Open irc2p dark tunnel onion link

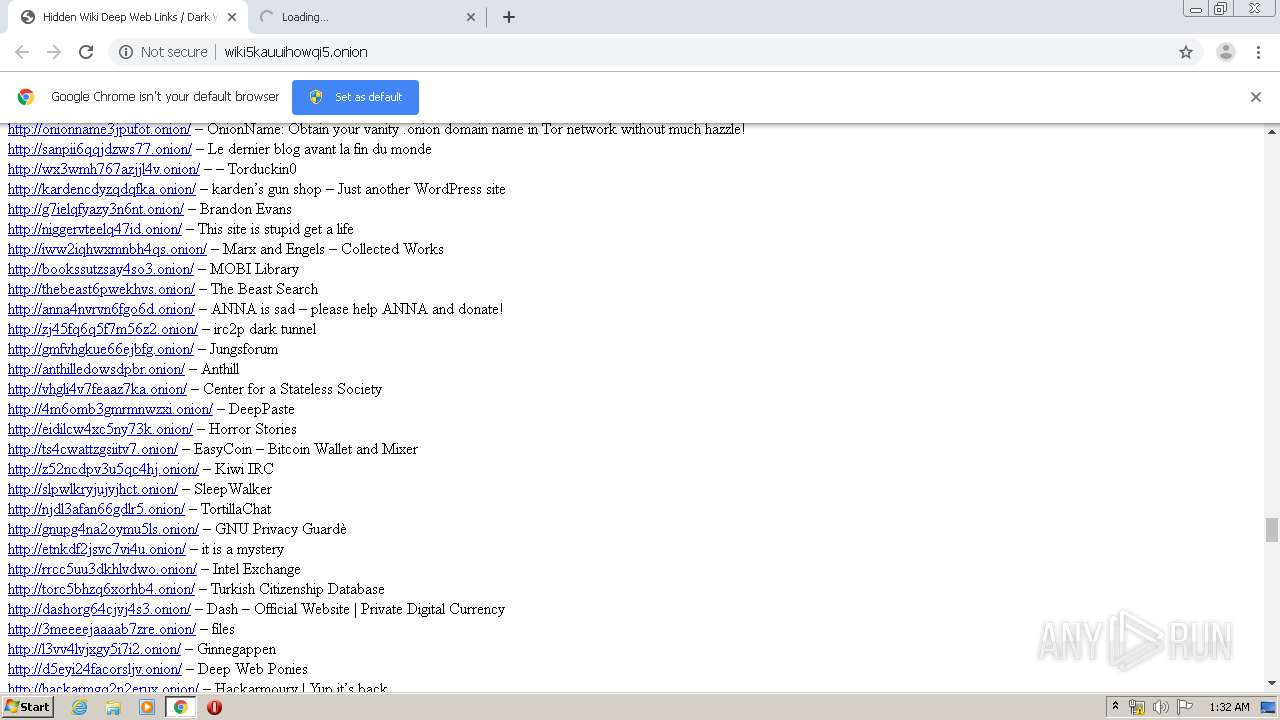[103, 329]
